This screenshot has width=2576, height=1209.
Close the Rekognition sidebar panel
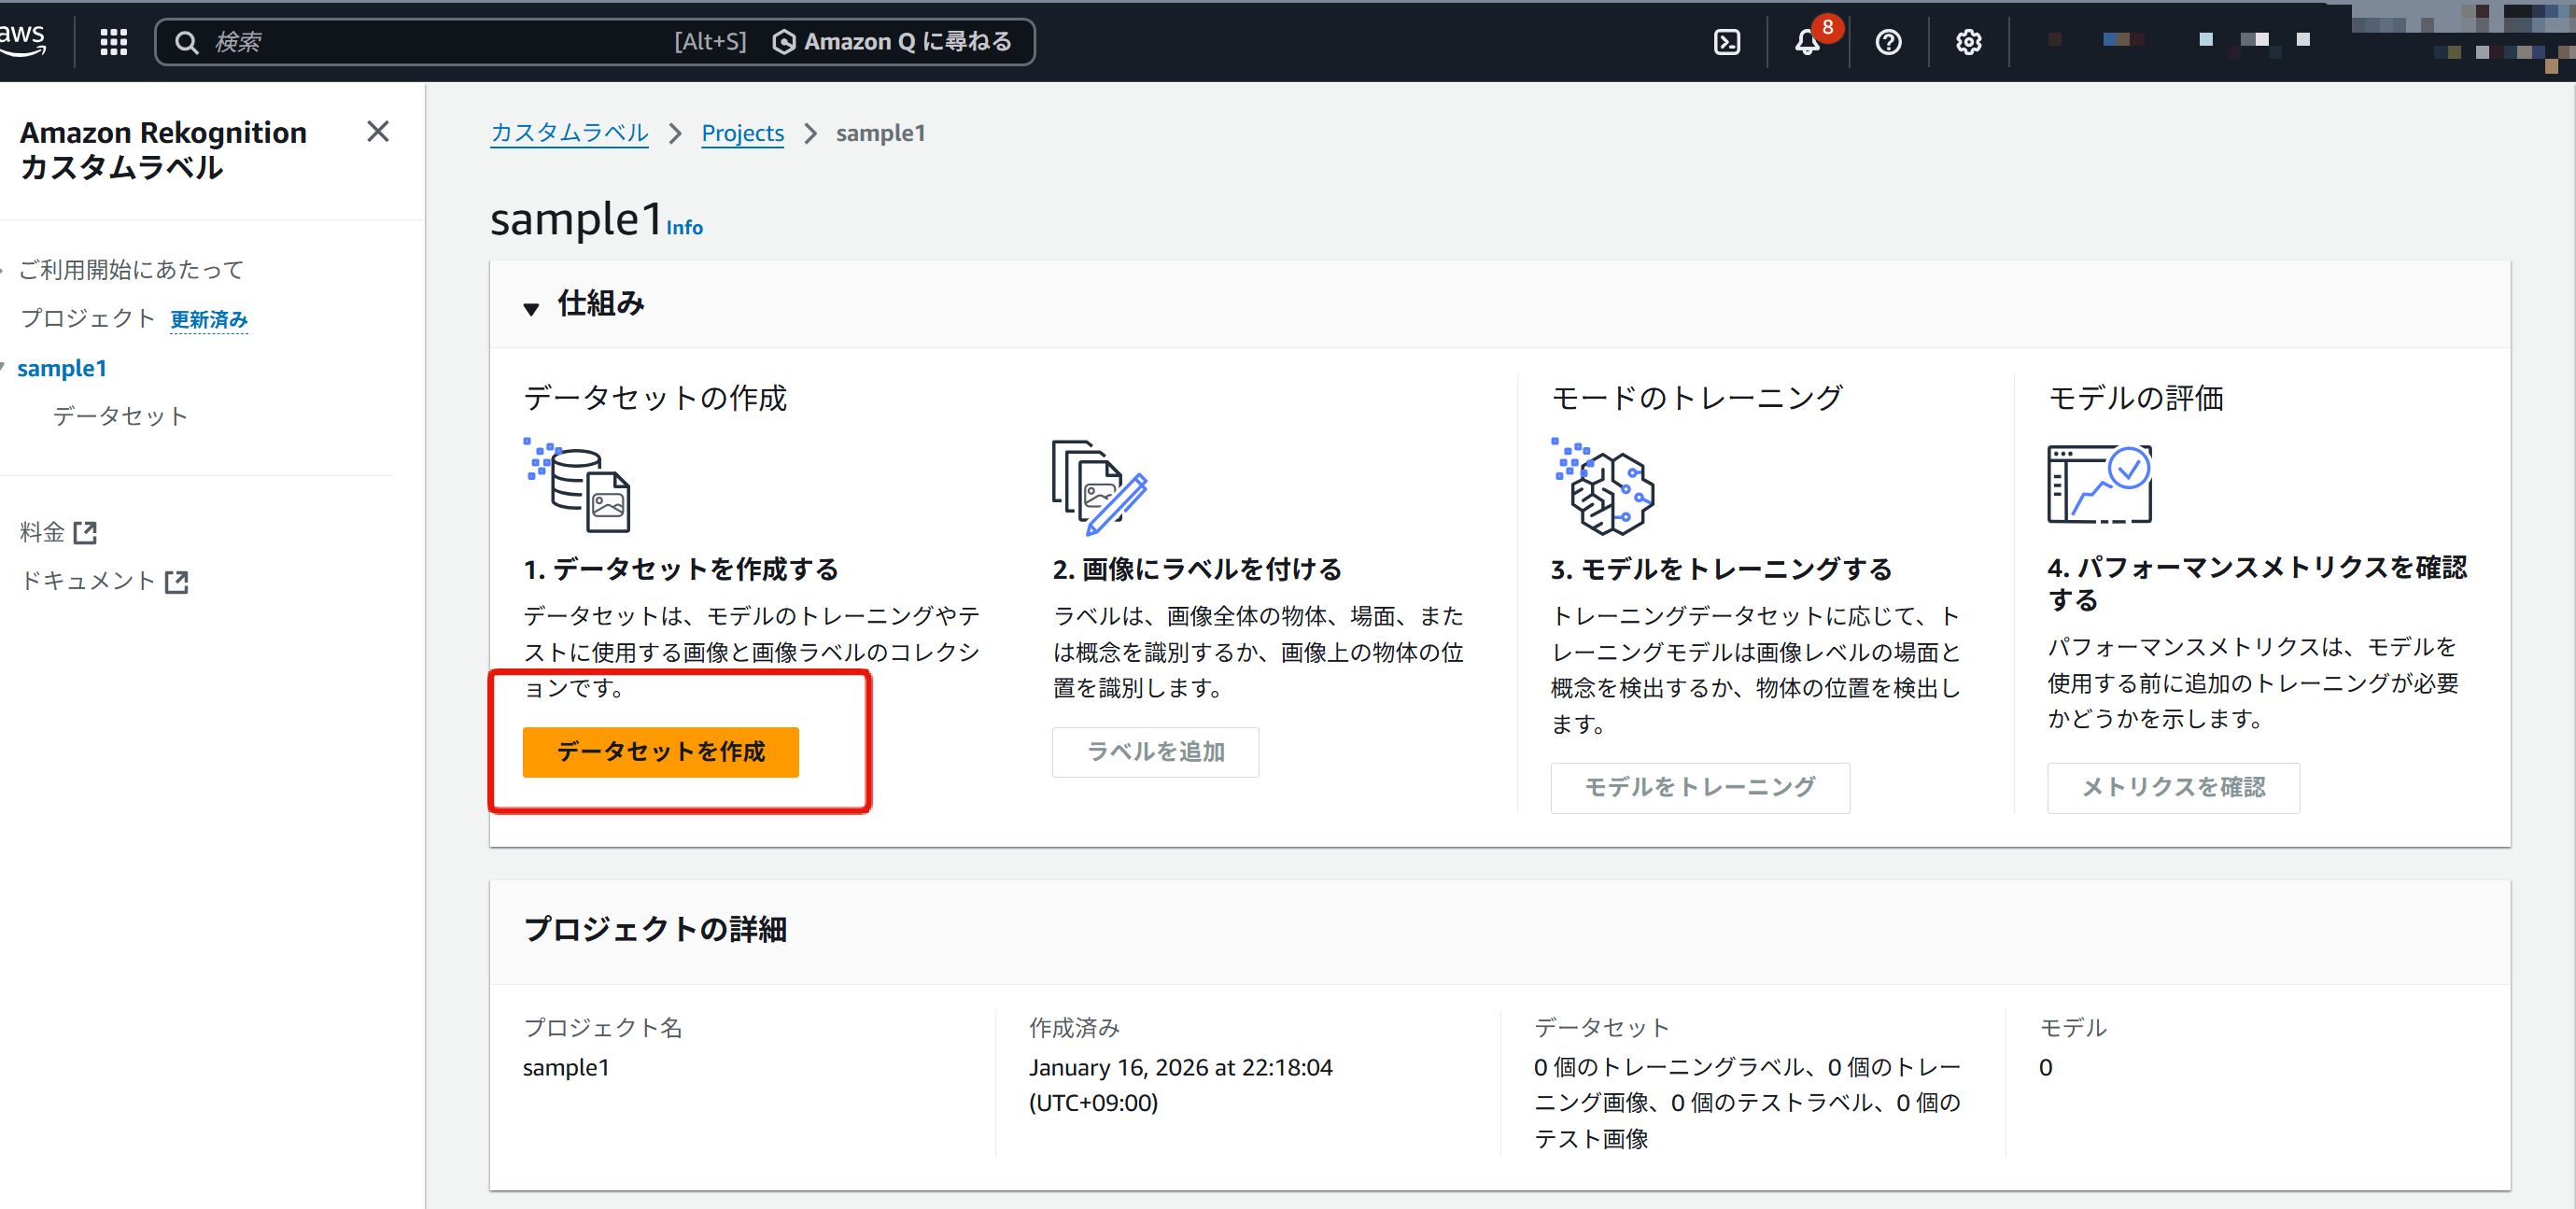pos(377,132)
